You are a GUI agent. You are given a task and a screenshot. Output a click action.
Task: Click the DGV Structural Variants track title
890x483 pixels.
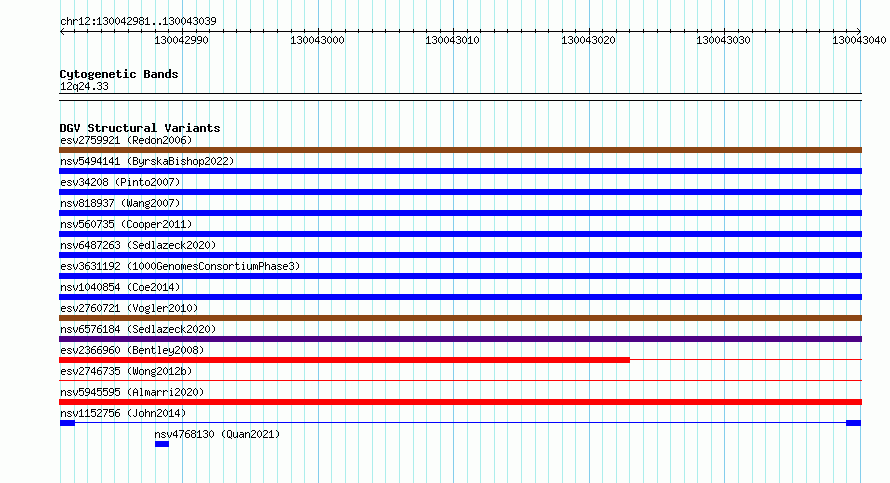pos(140,128)
